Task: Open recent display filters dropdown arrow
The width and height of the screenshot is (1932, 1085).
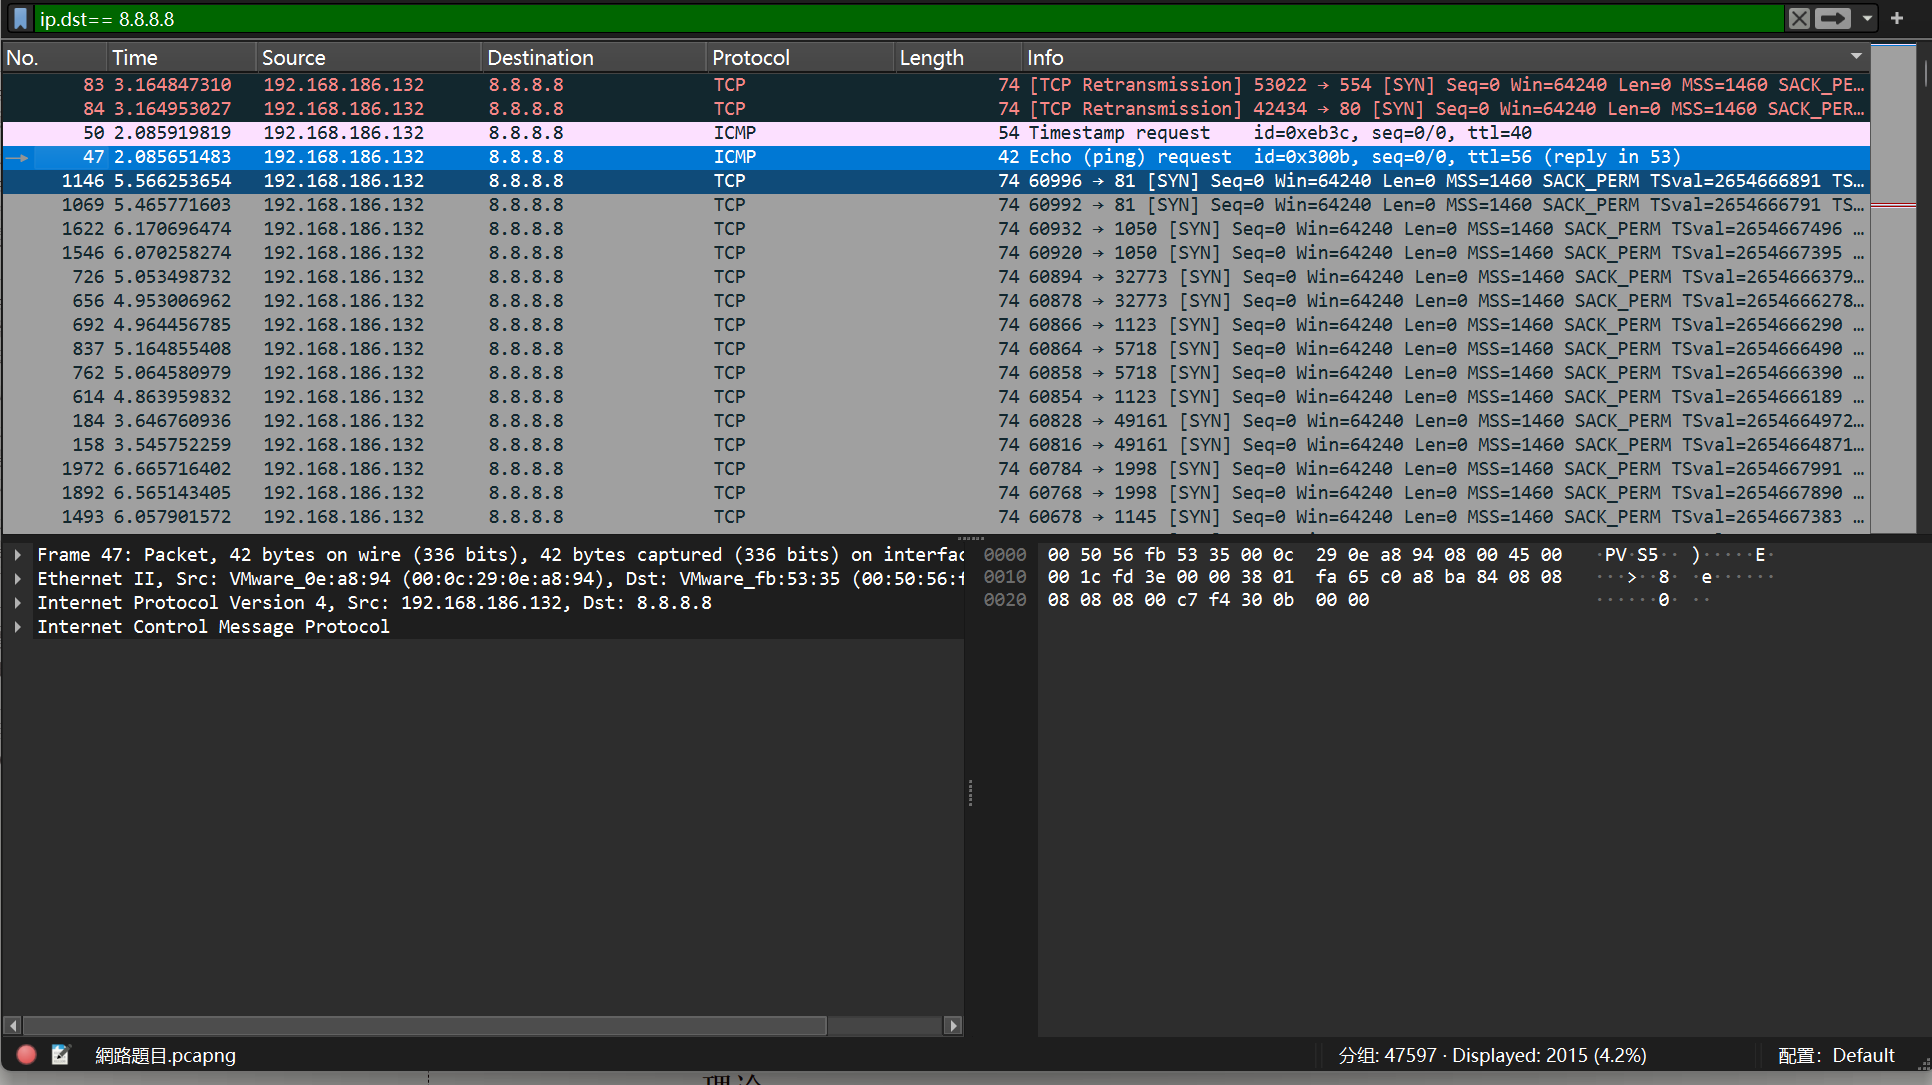Action: (x=1867, y=19)
